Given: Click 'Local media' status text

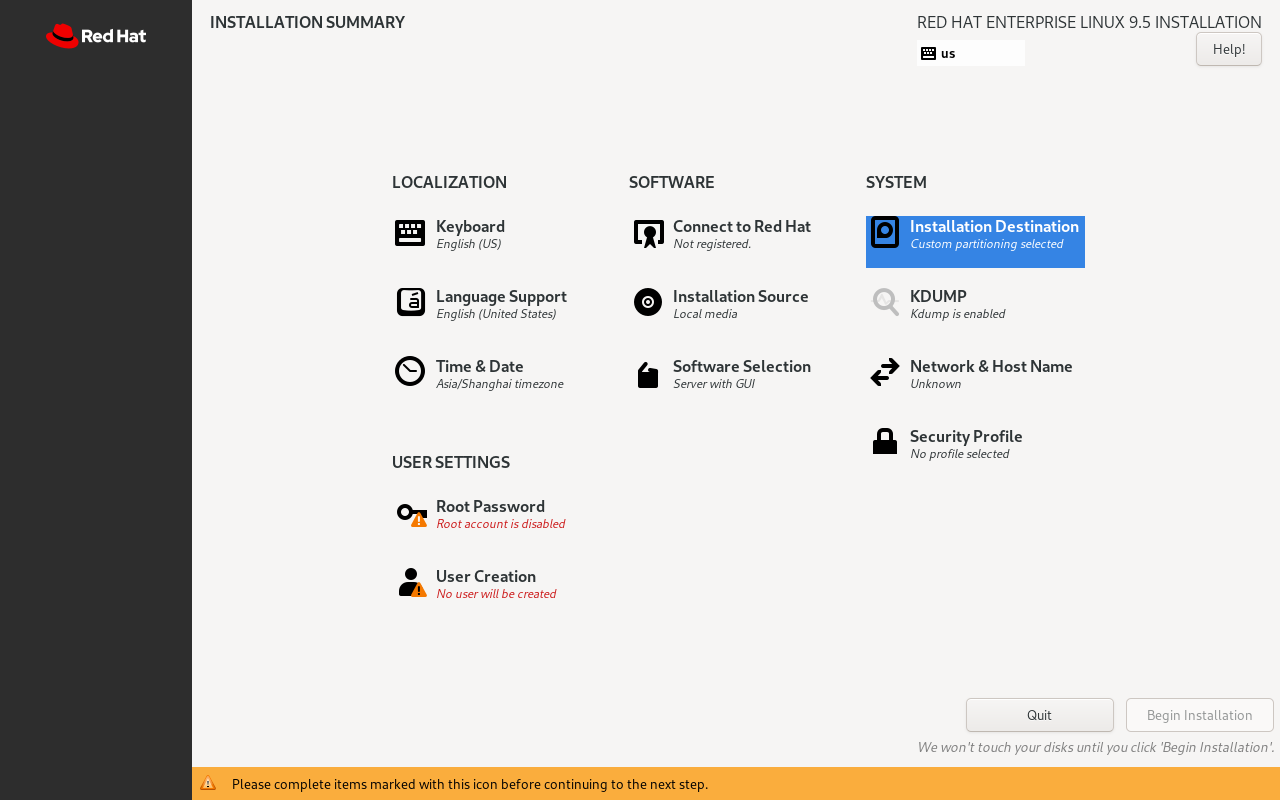Looking at the screenshot, I should click(x=705, y=314).
